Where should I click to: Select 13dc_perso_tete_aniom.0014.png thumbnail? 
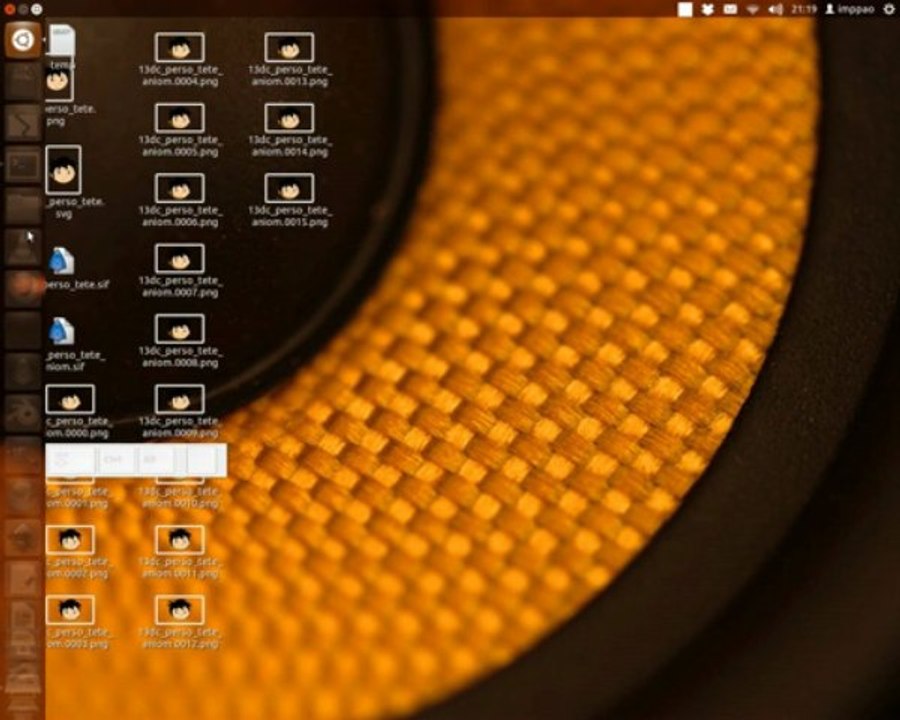point(290,118)
